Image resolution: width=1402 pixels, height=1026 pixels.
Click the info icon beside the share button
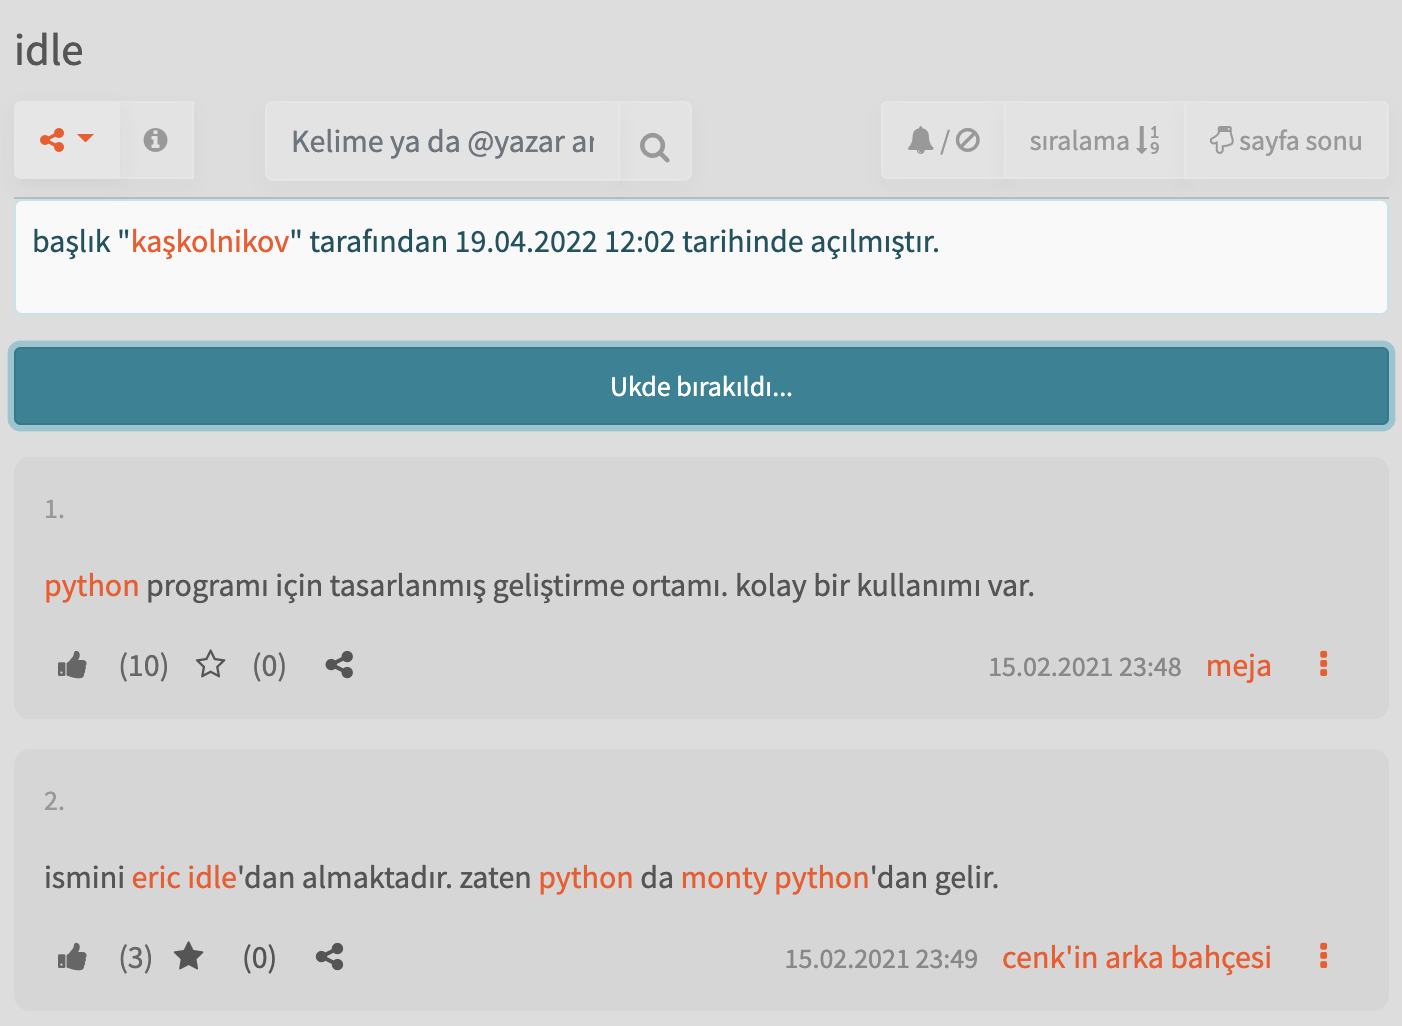(x=155, y=140)
